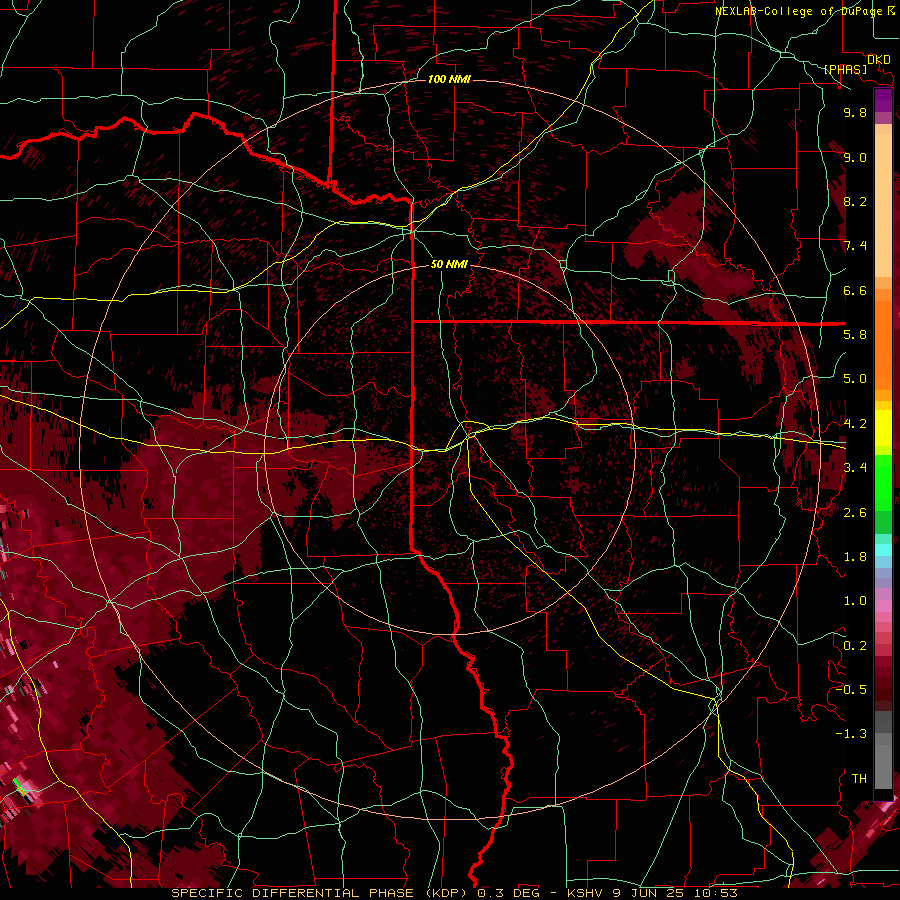900x900 pixels.
Task: Click the 100 NMI range ring label
Action: [x=449, y=79]
